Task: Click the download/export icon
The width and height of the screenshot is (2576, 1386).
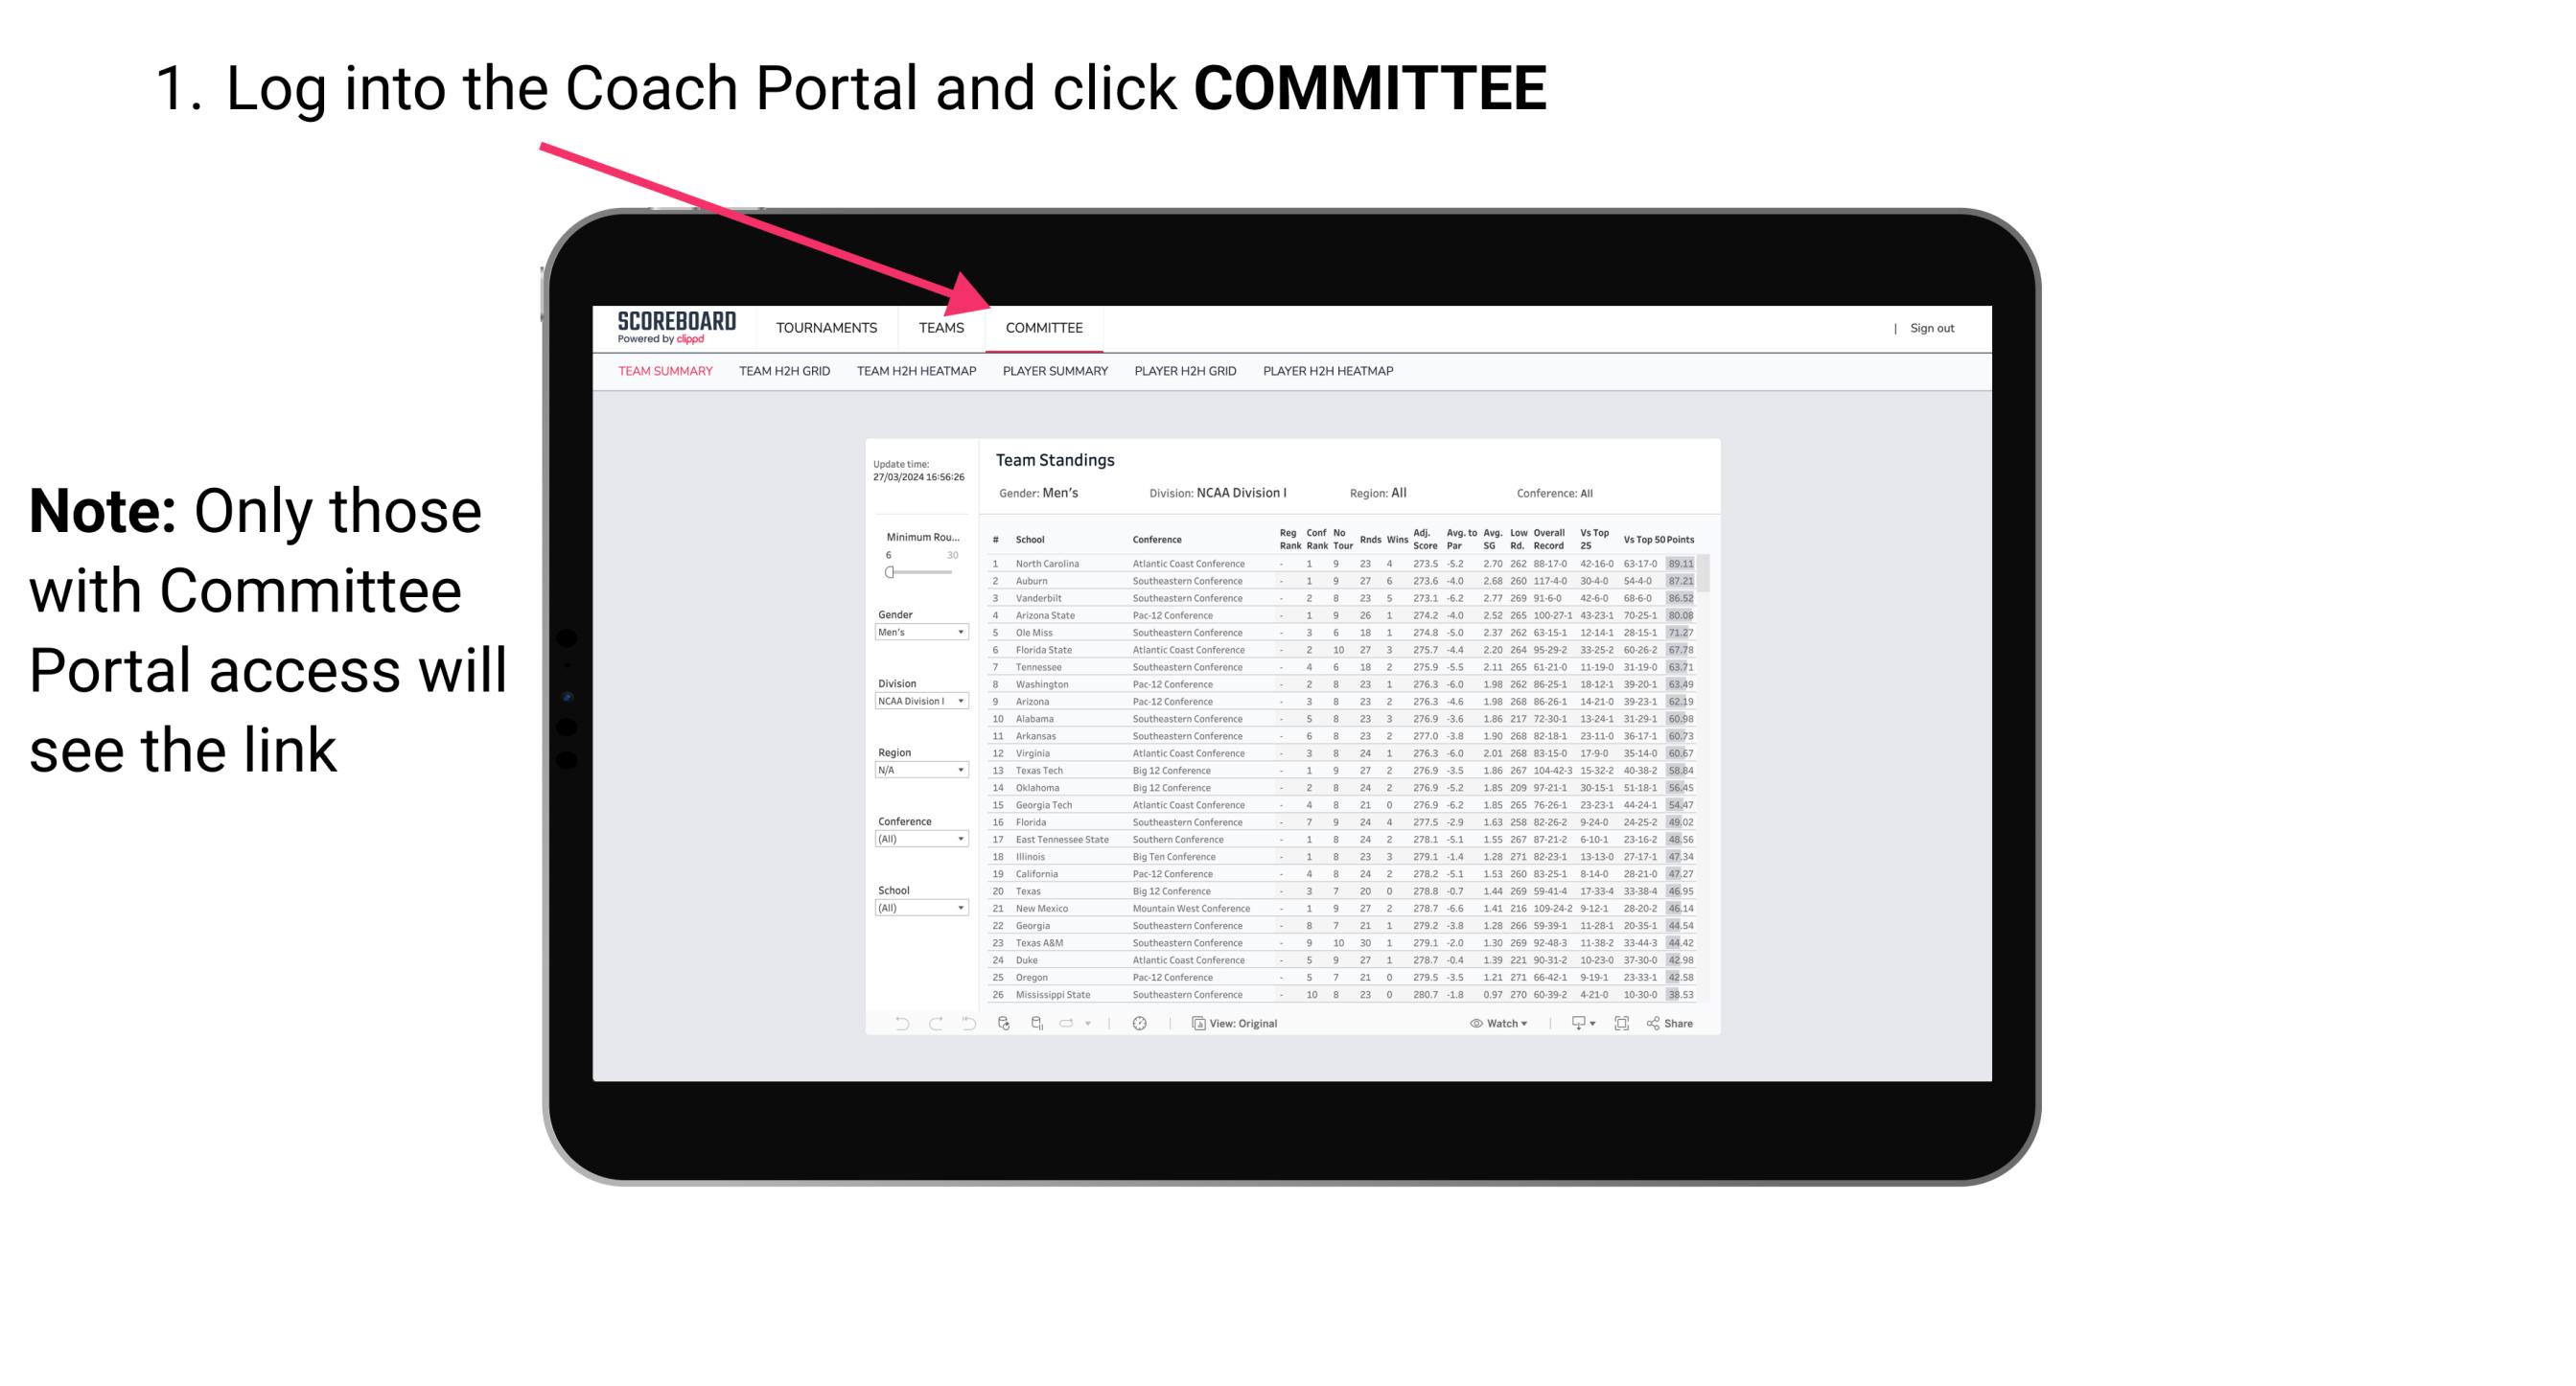Action: point(1572,1024)
